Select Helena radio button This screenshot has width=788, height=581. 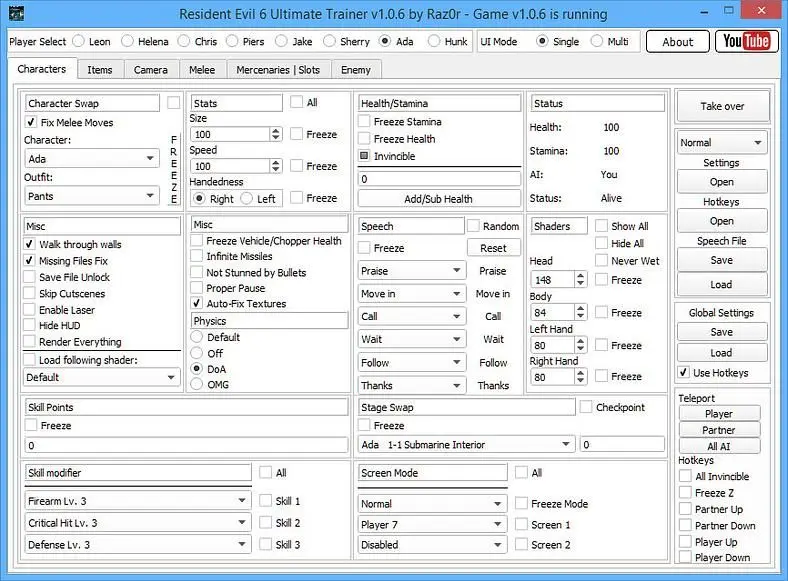click(x=127, y=41)
